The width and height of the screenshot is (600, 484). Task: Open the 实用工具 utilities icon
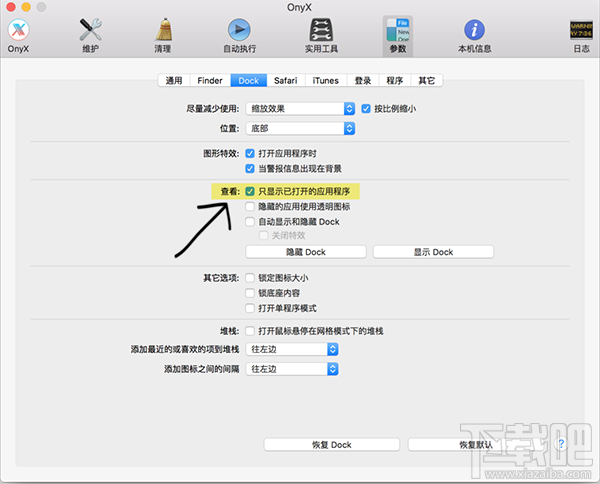point(321,36)
